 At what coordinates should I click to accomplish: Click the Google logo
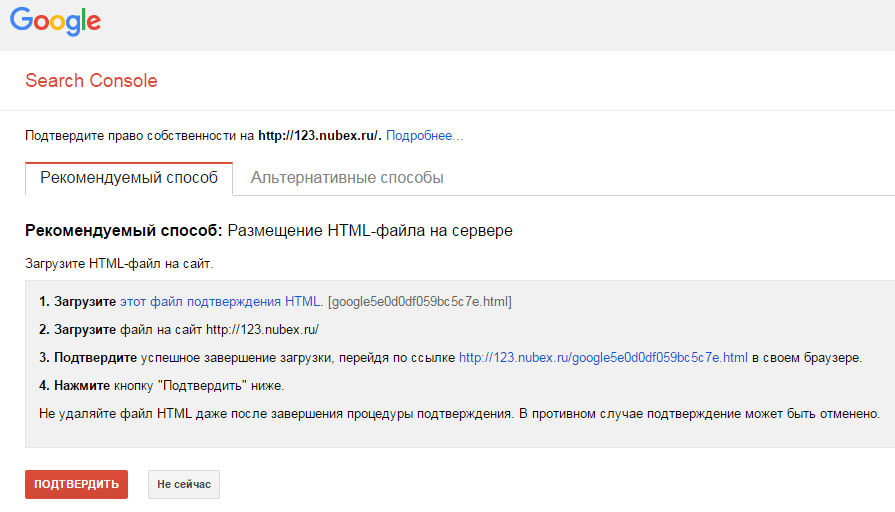[55, 21]
